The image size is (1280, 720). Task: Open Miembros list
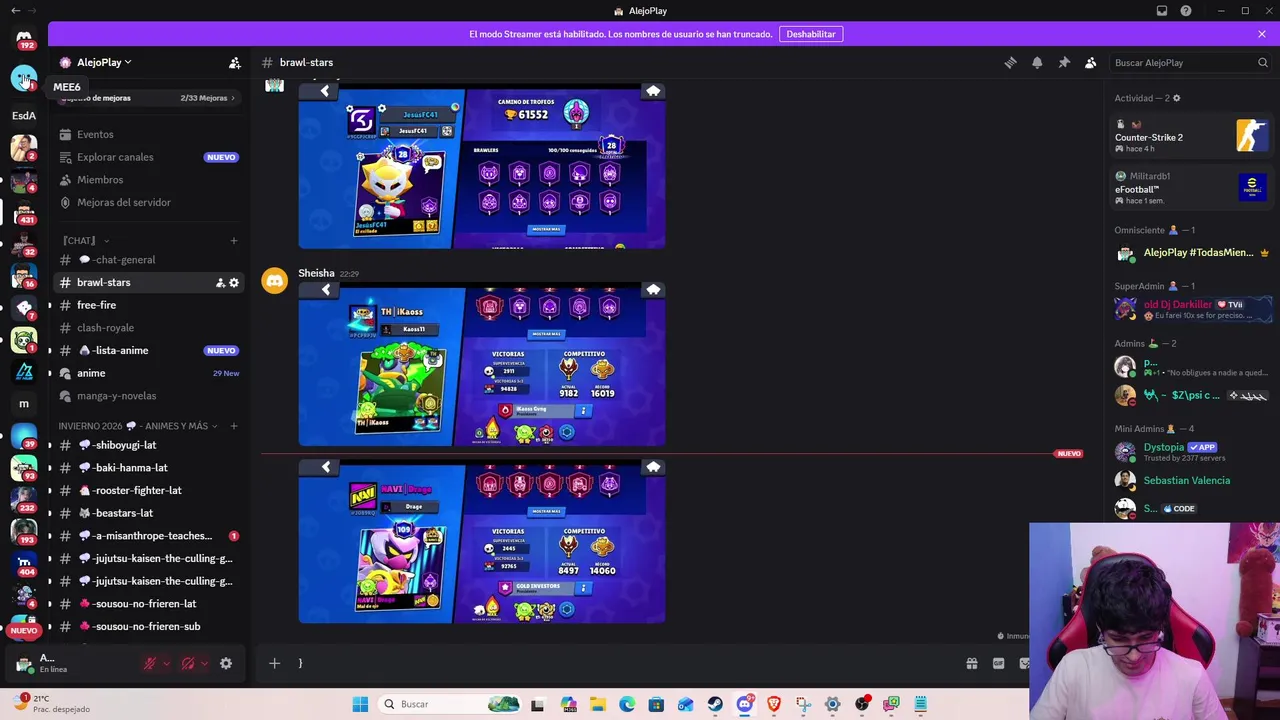[148, 180]
